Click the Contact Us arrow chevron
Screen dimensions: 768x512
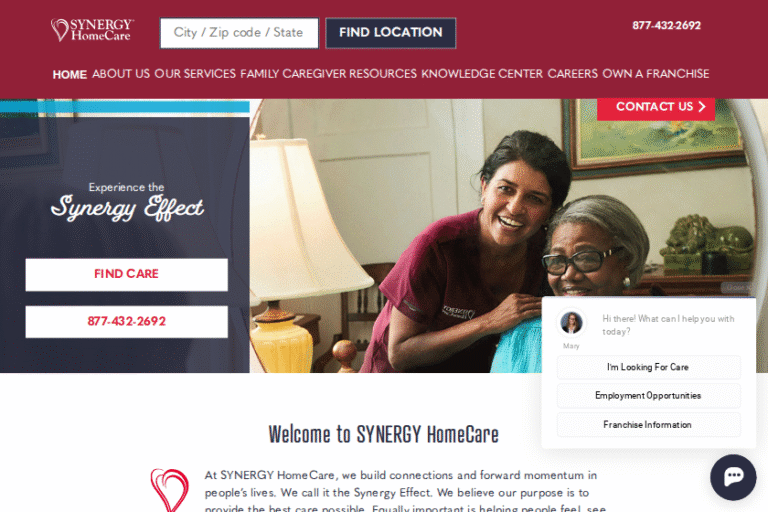click(702, 107)
